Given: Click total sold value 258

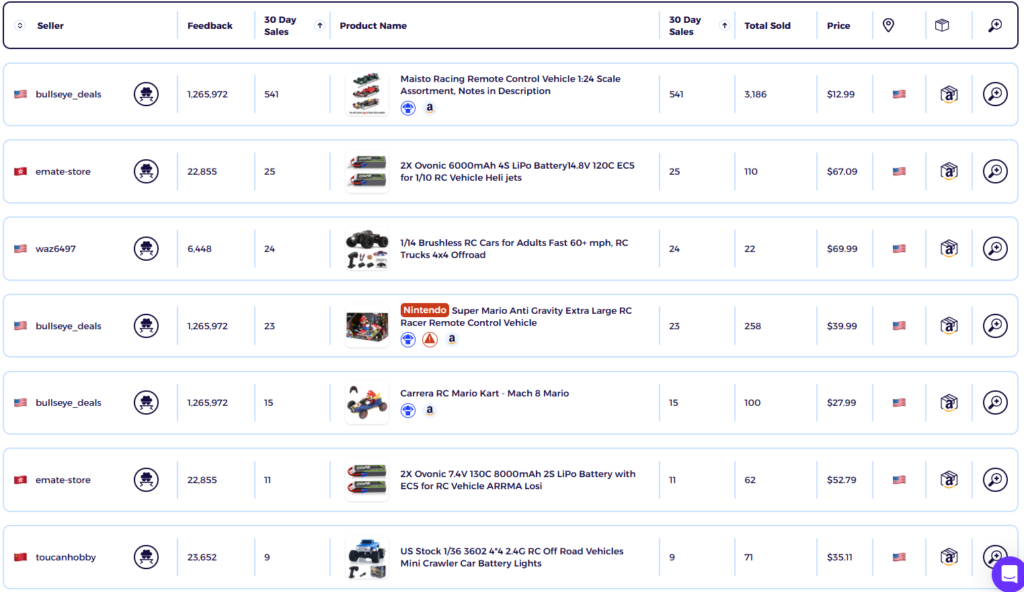Looking at the screenshot, I should (752, 325).
